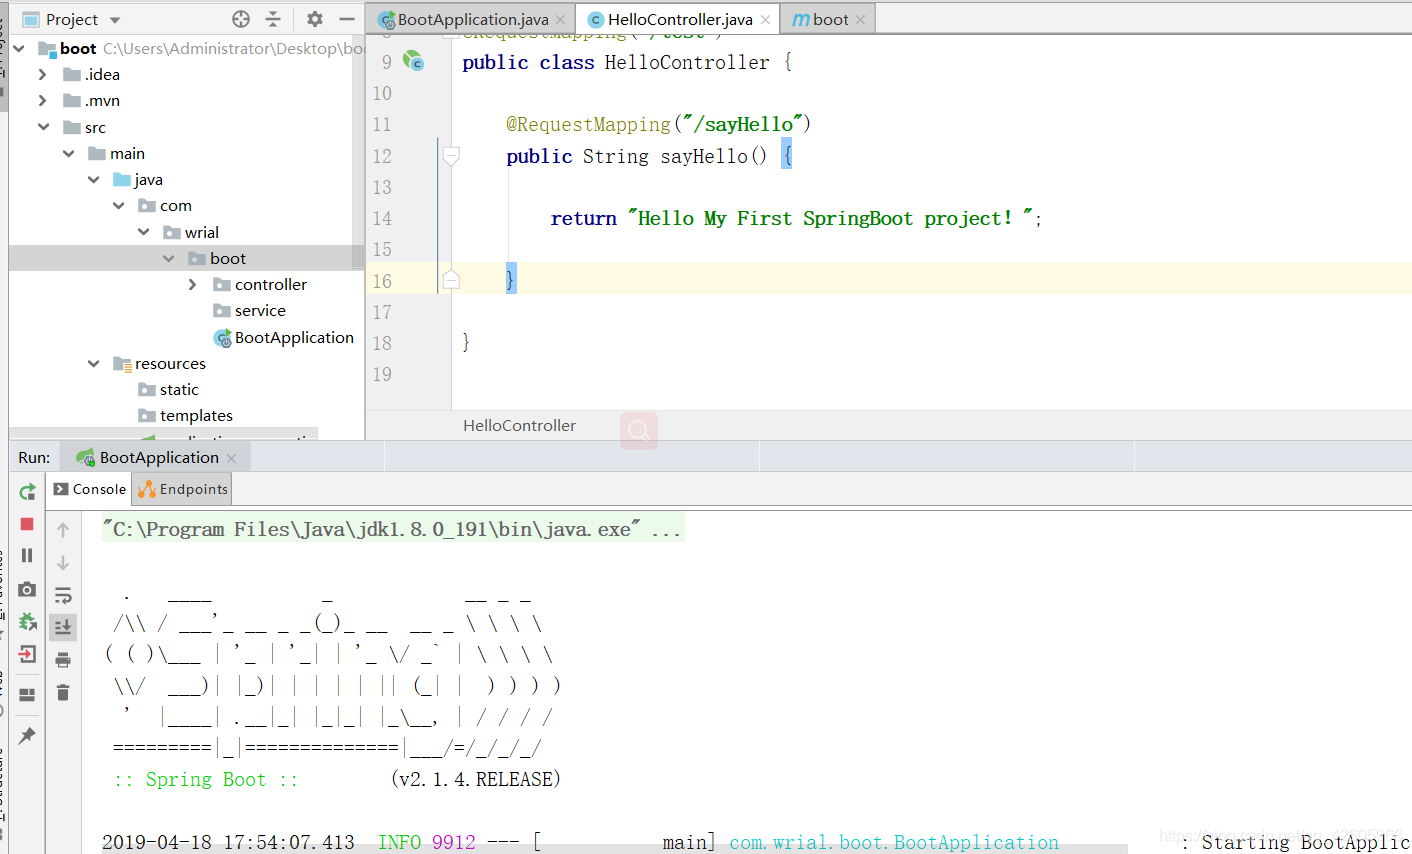Click the Spring bean gutter icon on line 9

tap(413, 61)
